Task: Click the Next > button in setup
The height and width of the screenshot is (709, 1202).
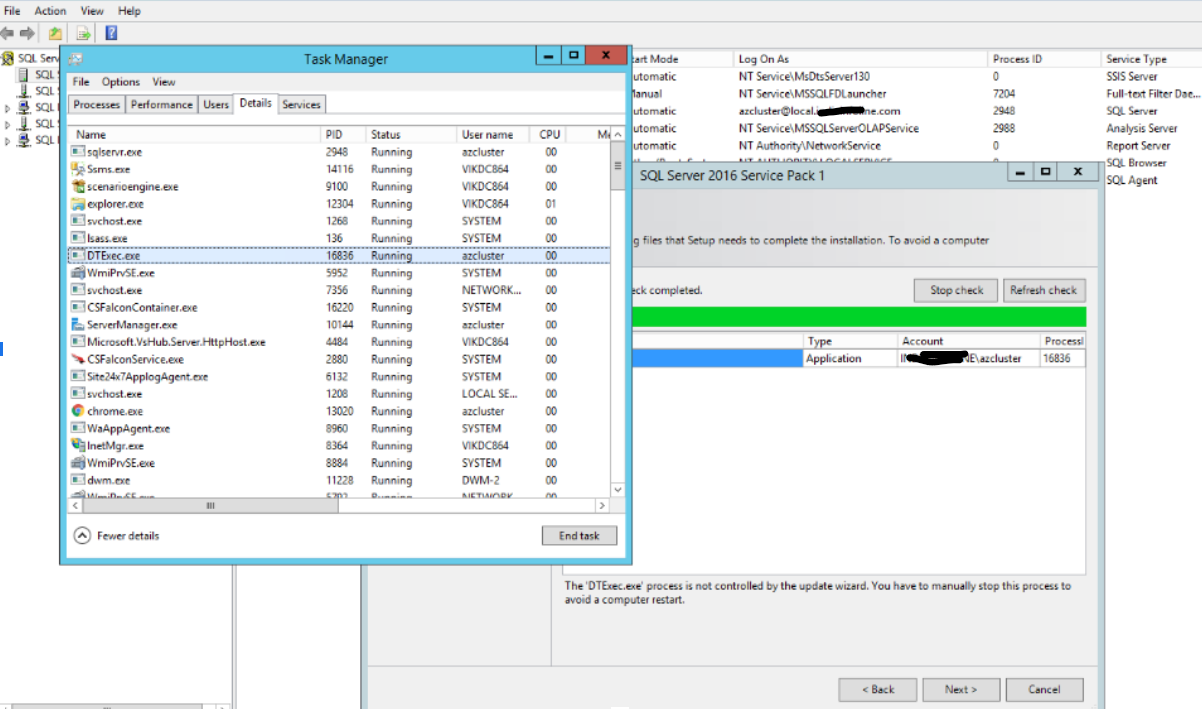Action: tap(960, 689)
